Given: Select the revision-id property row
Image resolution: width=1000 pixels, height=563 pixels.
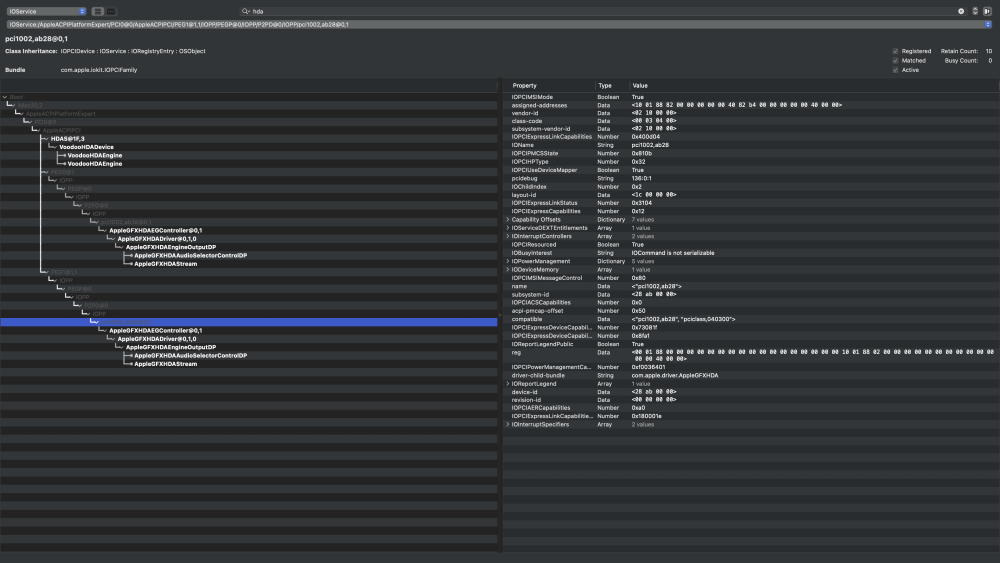Looking at the screenshot, I should pos(751,399).
